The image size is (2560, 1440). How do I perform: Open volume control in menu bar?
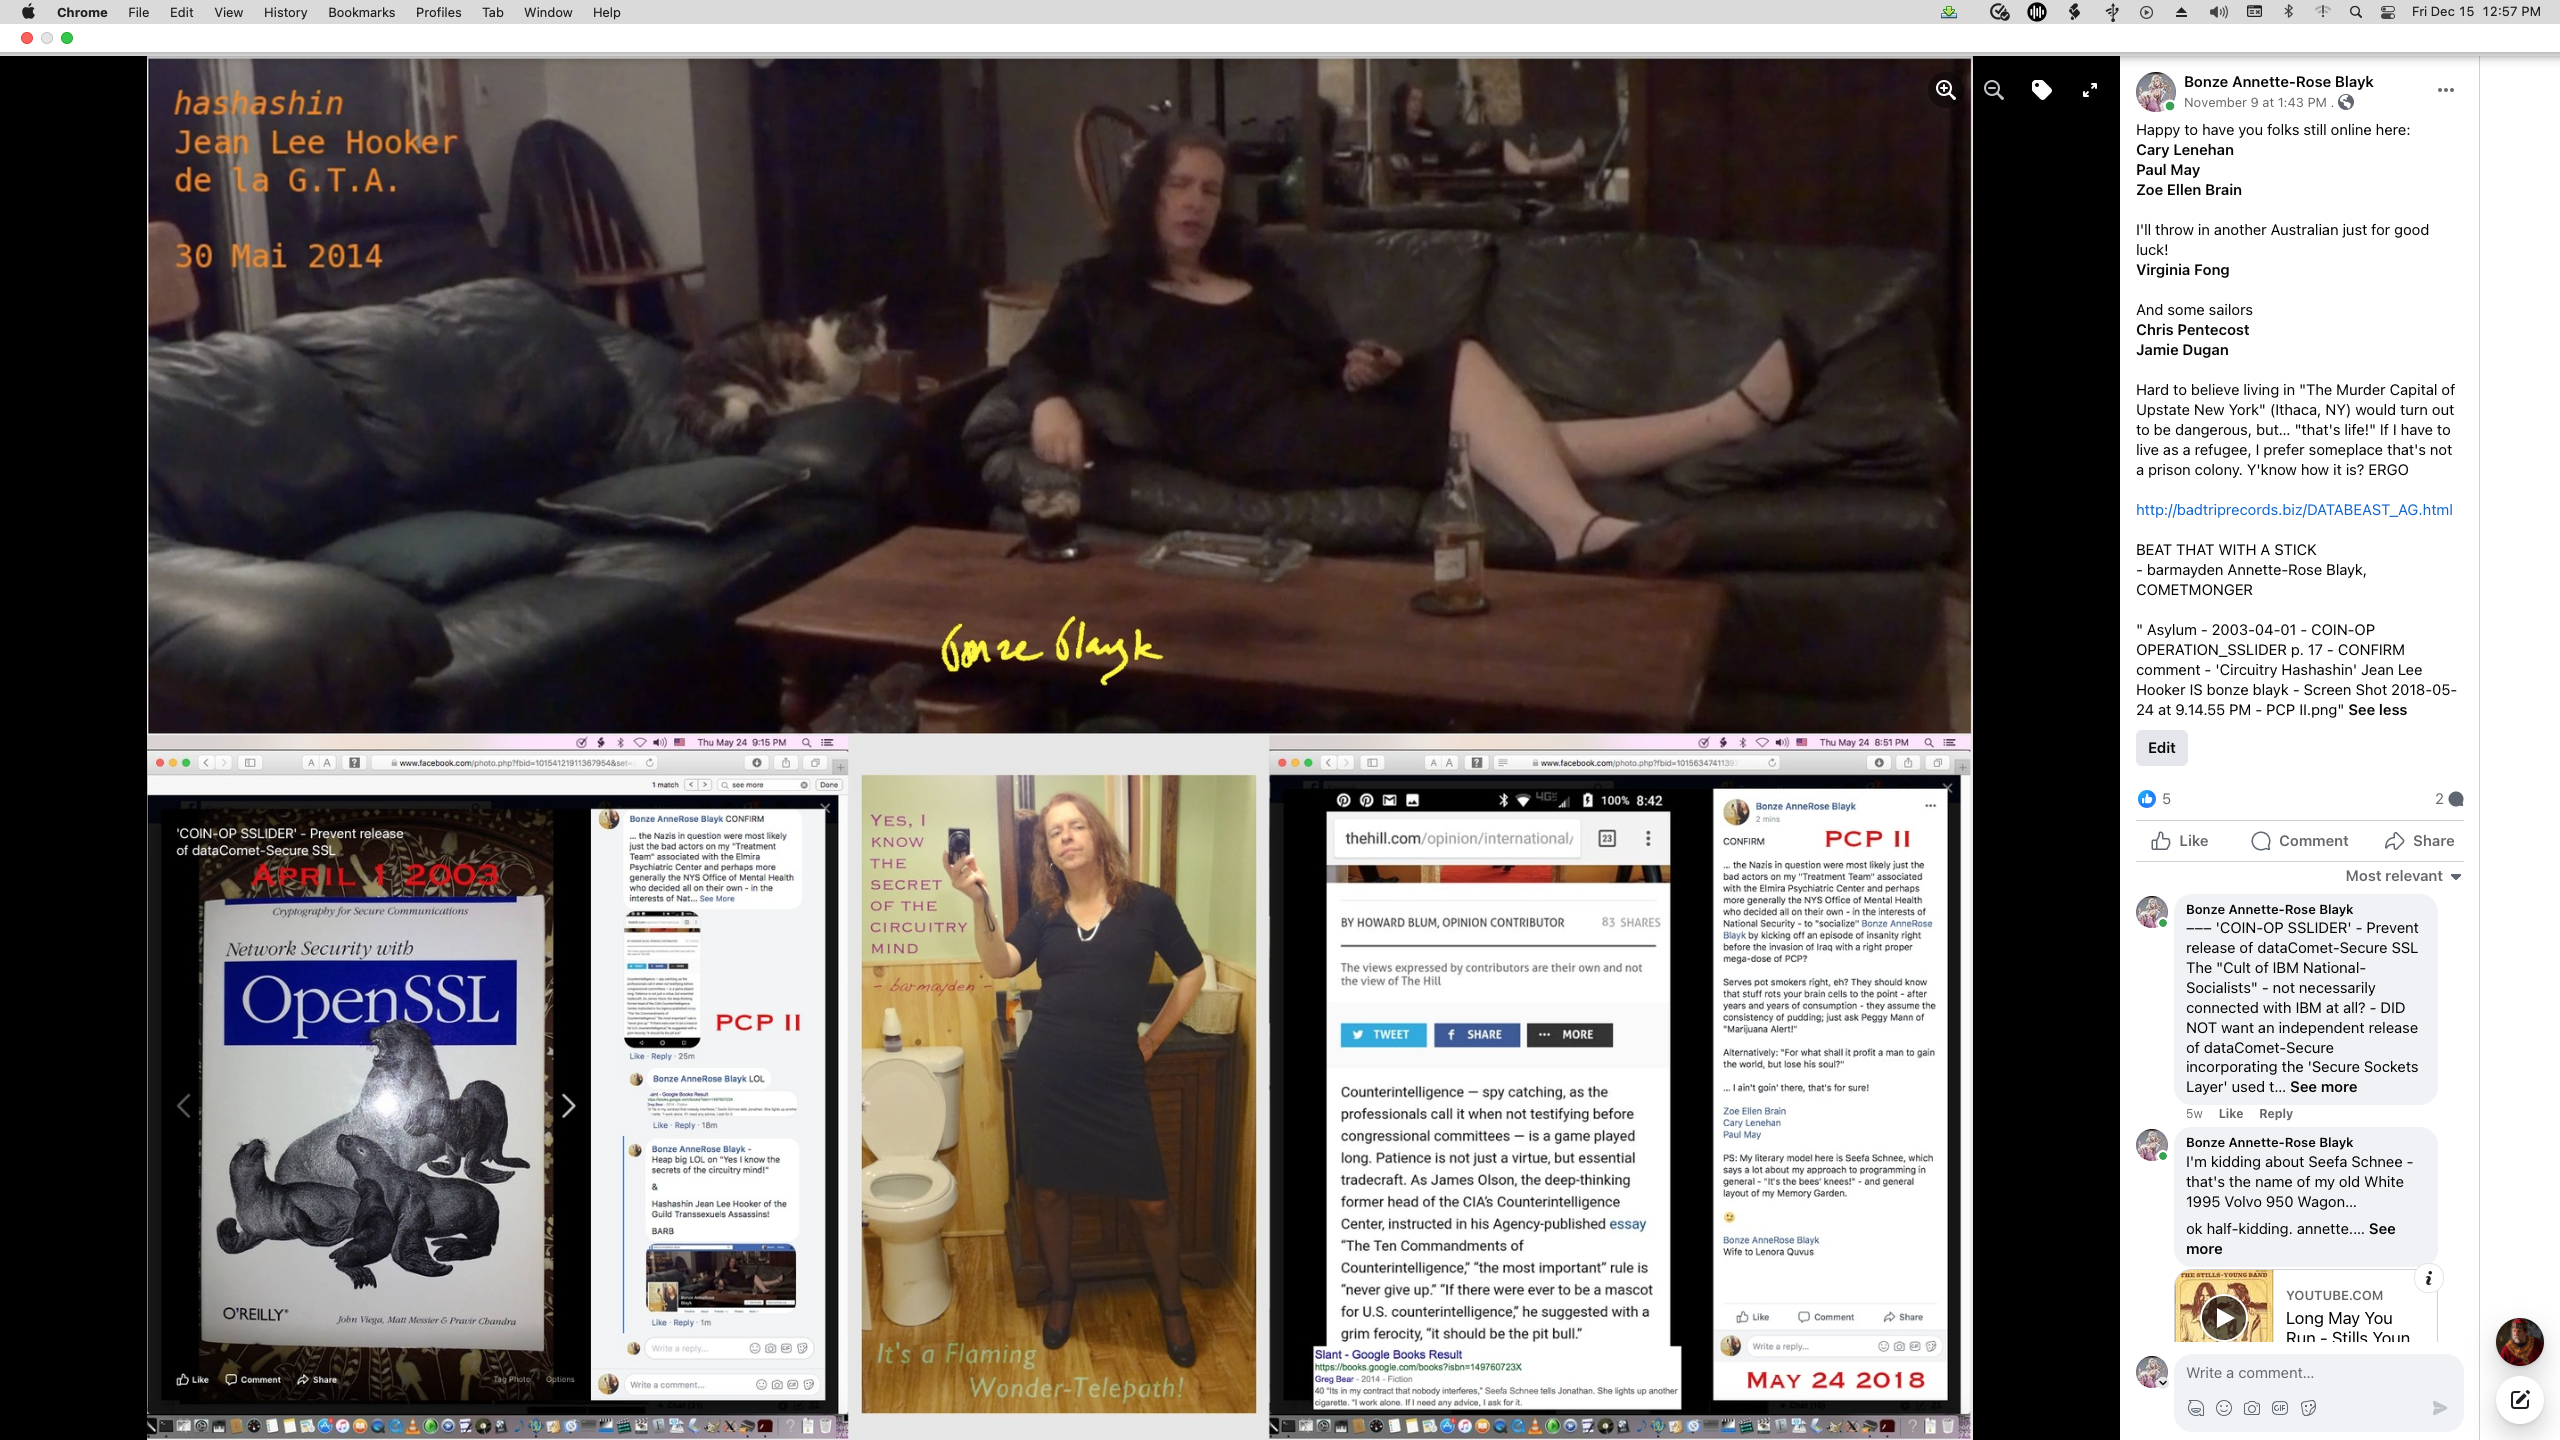(x=2218, y=12)
